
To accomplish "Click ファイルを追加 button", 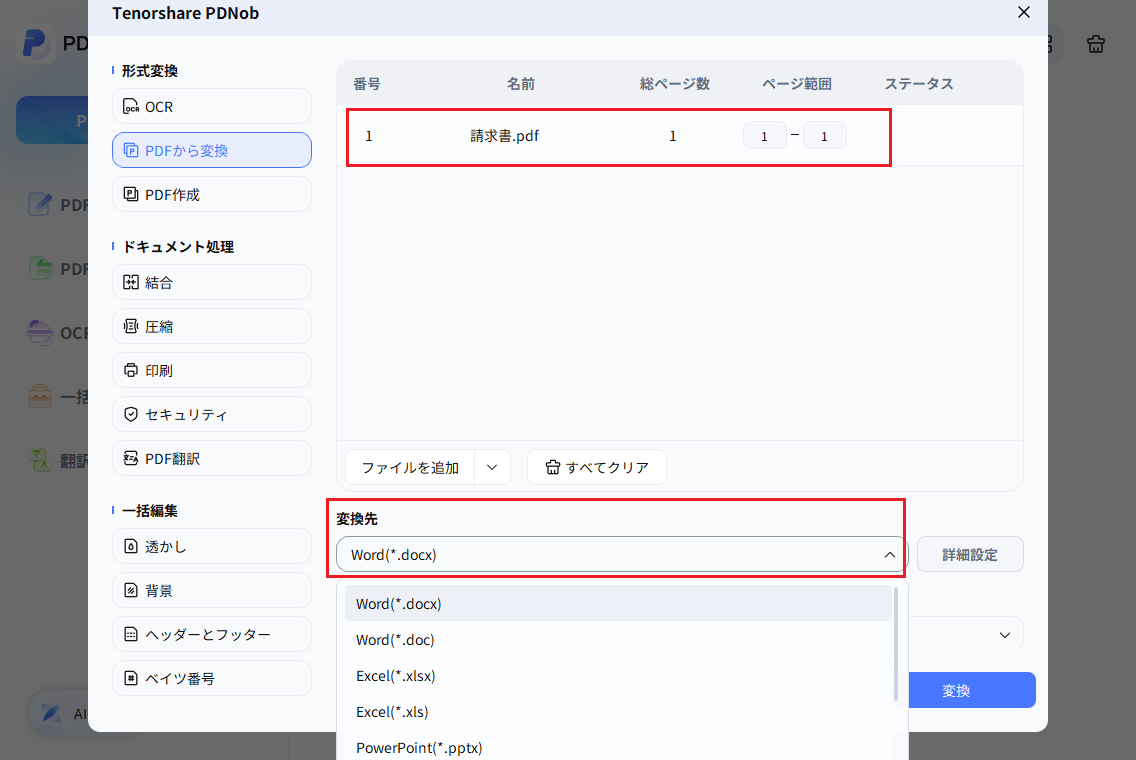I will [x=410, y=467].
